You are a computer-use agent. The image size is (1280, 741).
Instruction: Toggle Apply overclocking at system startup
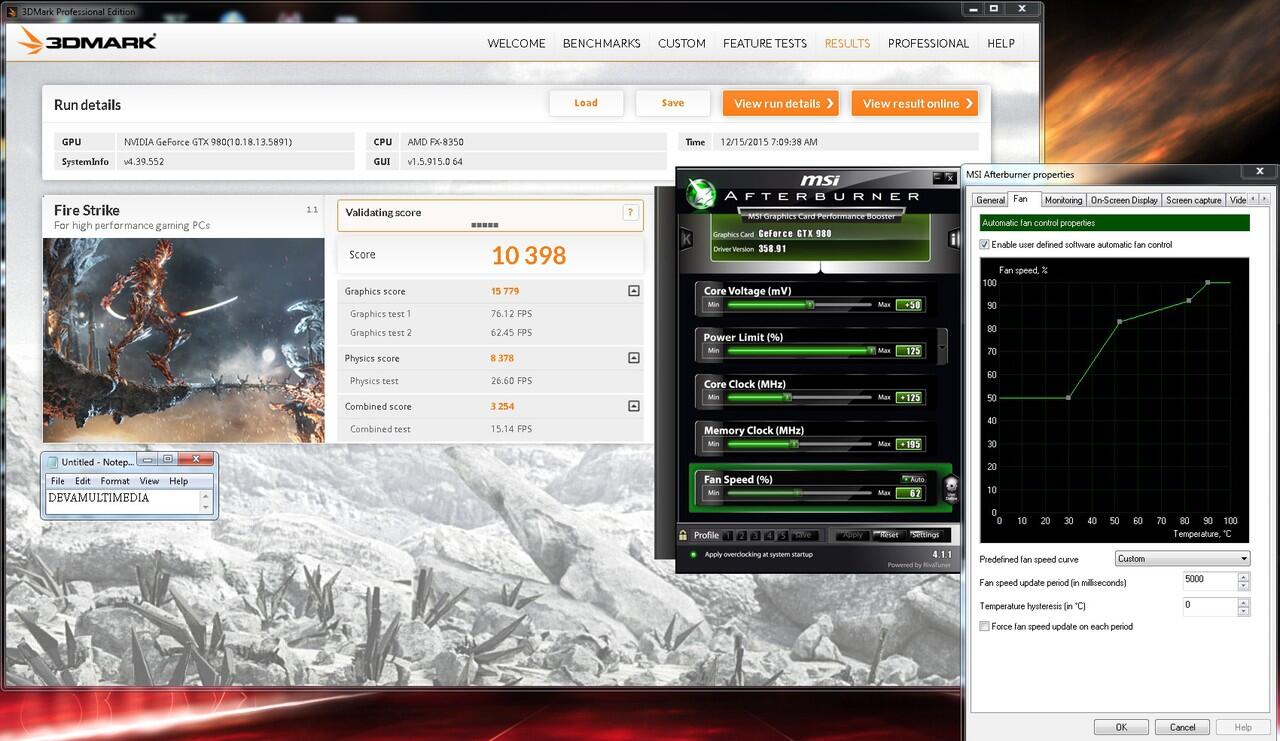tap(693, 554)
